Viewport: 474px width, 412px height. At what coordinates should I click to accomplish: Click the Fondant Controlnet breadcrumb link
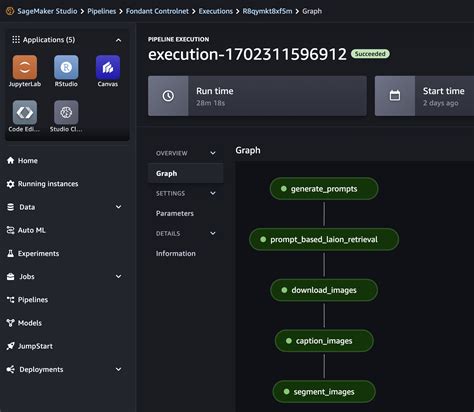[x=157, y=11]
